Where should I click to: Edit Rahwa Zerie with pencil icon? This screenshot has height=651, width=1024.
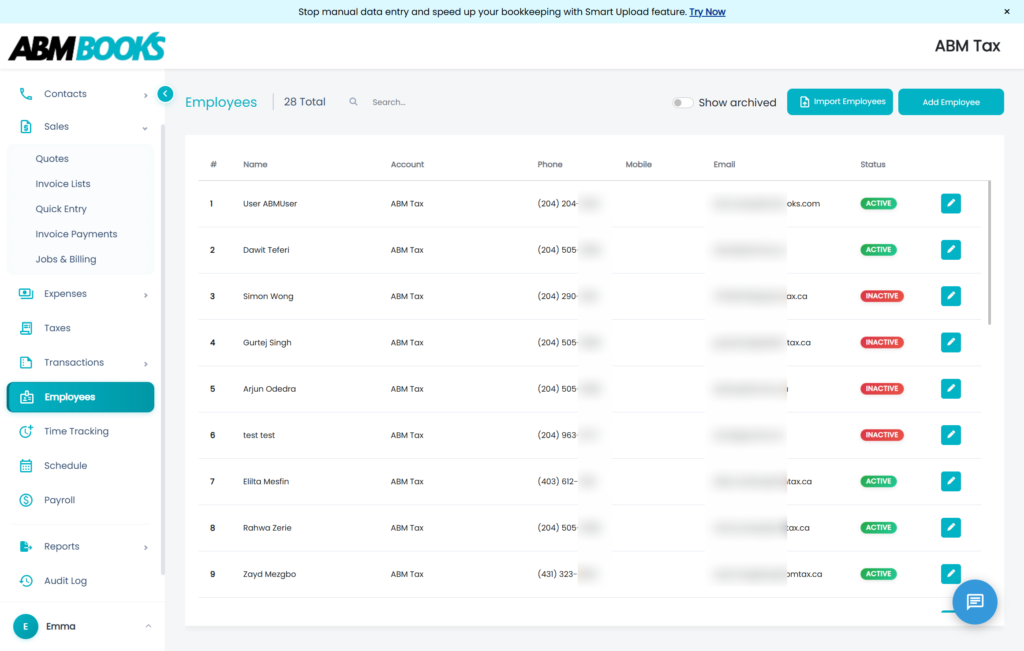point(951,528)
